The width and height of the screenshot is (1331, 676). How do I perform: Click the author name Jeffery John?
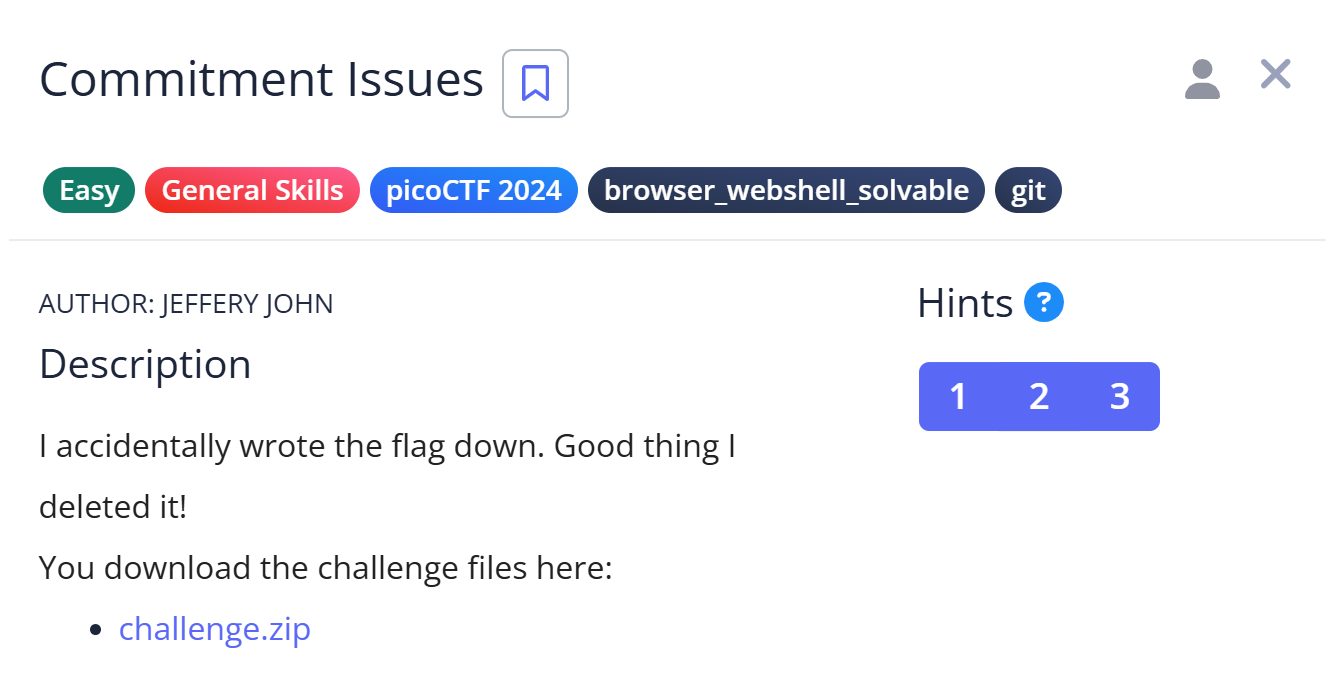point(247,303)
